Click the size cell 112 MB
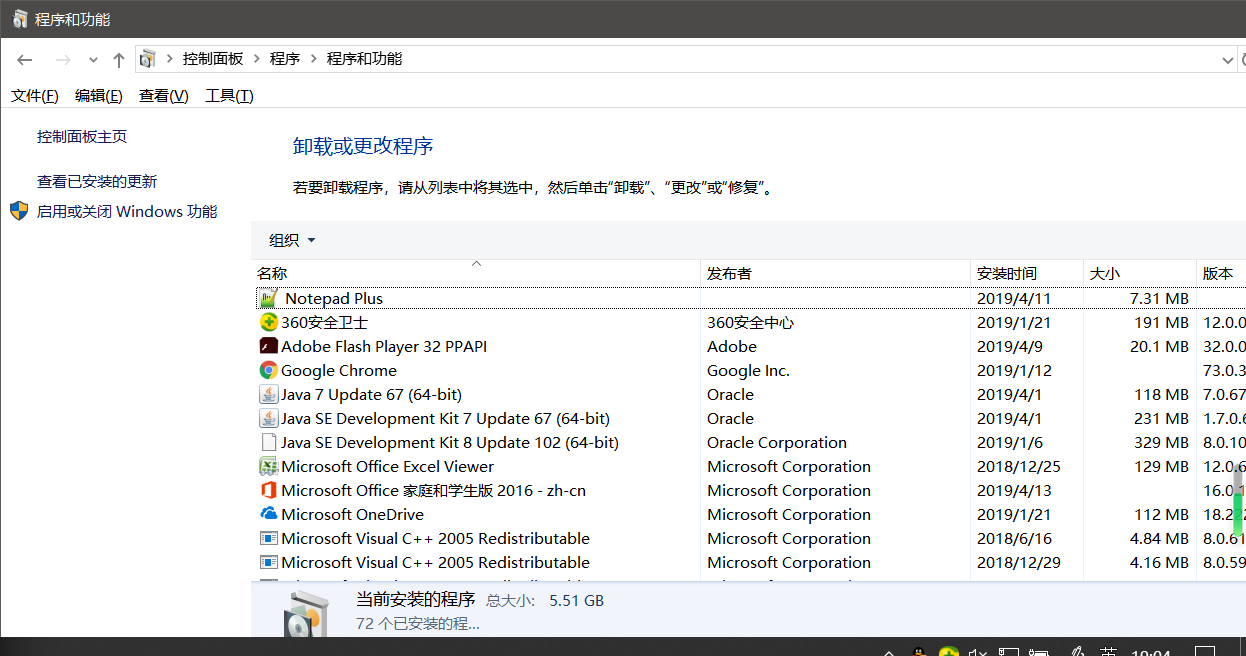Viewport: 1246px width, 656px height. point(1162,514)
